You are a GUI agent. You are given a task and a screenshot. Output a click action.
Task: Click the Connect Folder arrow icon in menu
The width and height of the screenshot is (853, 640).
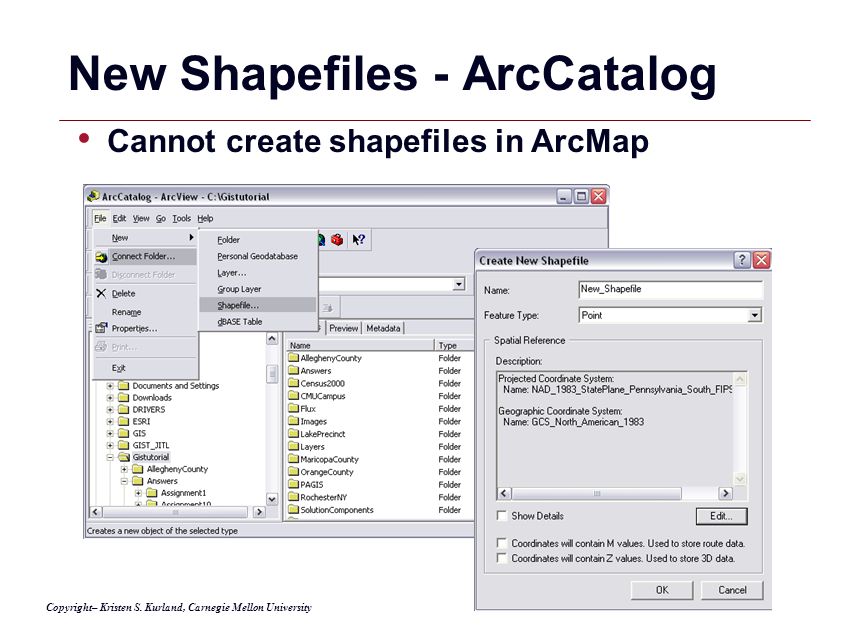[101, 257]
